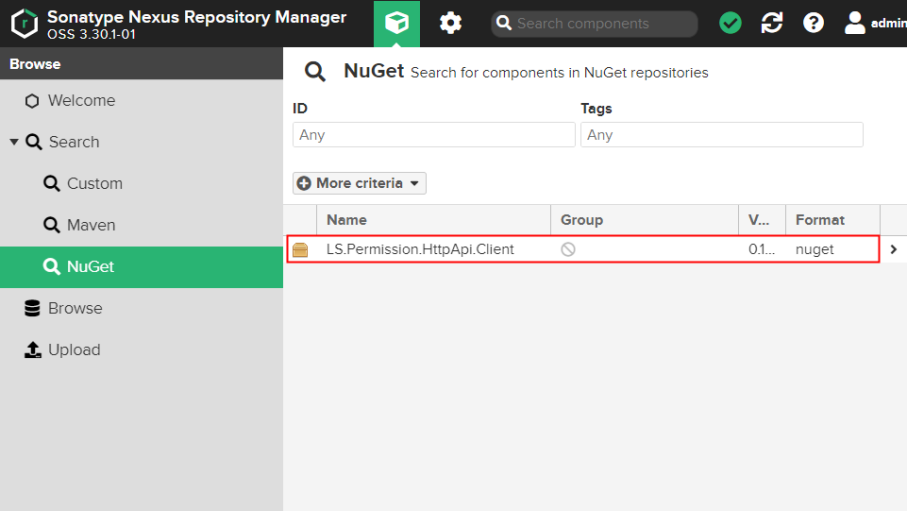
Task: Click the Tags search input field
Action: click(722, 135)
